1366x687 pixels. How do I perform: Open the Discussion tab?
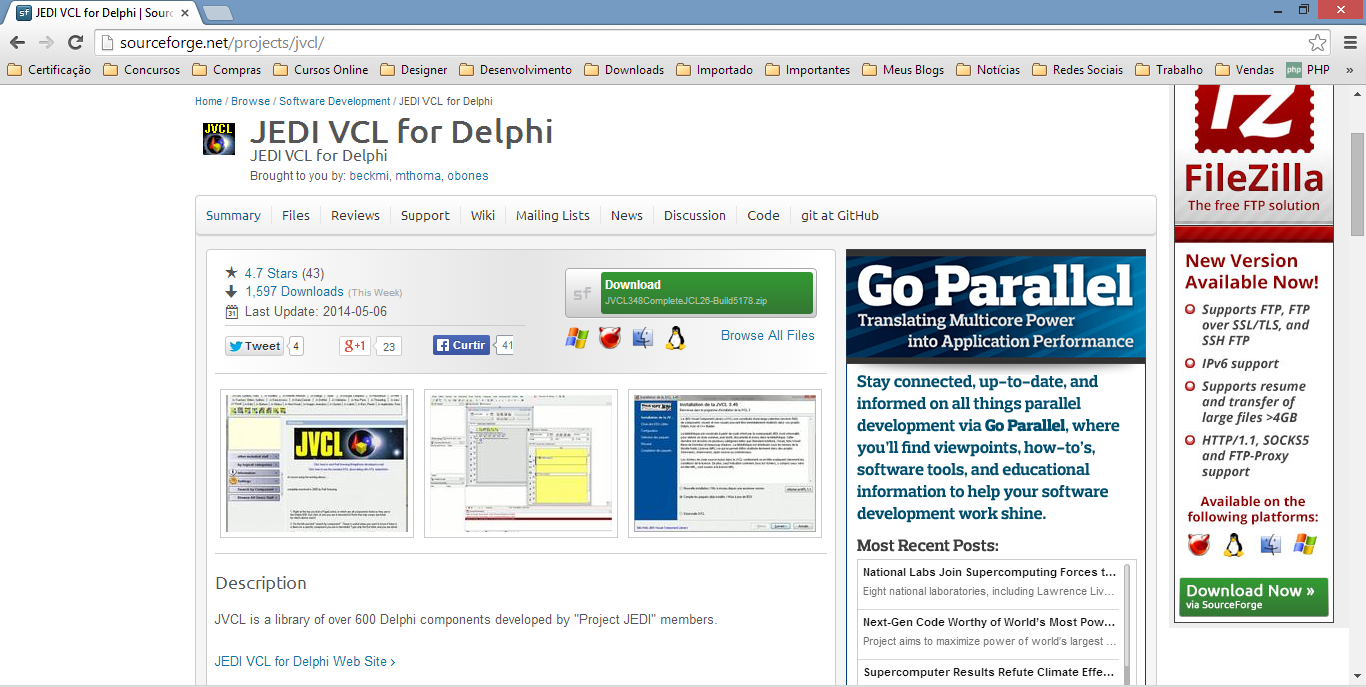pyautogui.click(x=695, y=215)
